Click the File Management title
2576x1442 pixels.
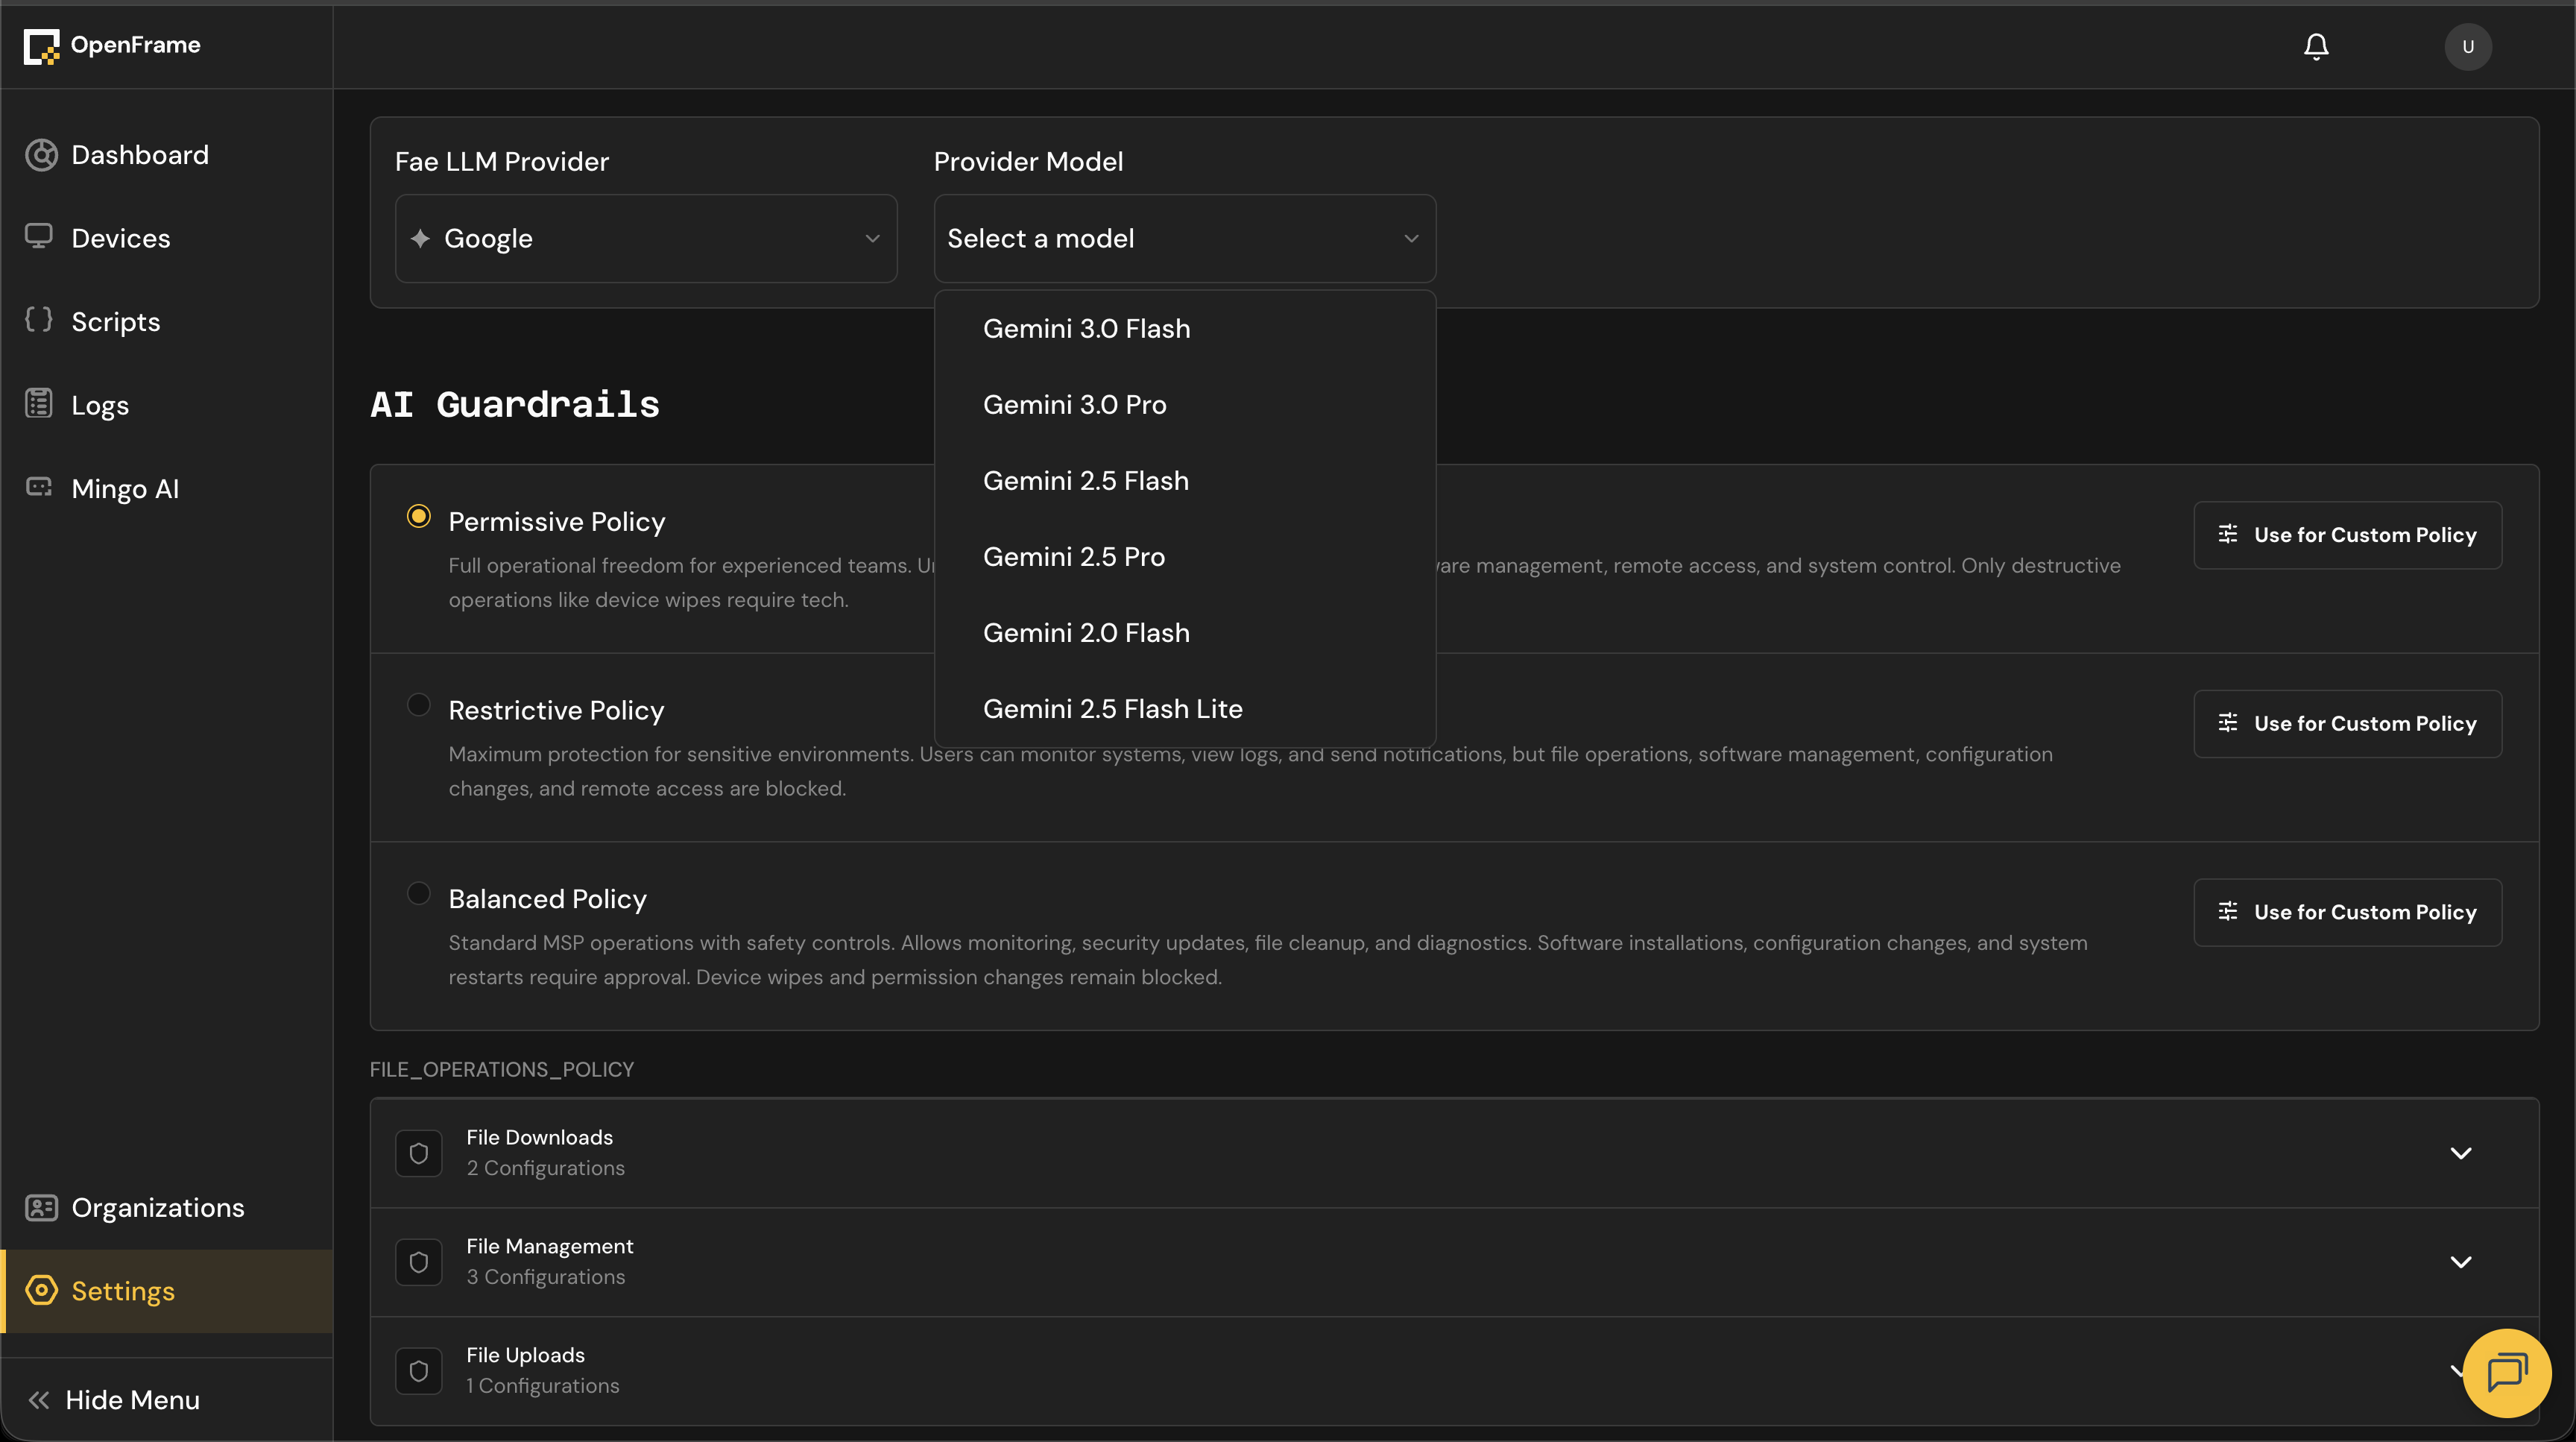point(549,1246)
